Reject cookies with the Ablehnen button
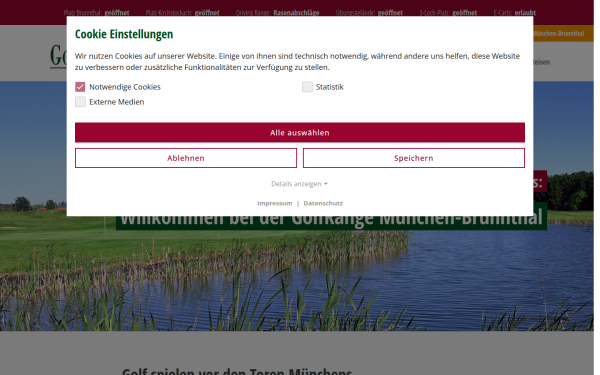Viewport: 600px width, 375px height. pyautogui.click(x=186, y=158)
